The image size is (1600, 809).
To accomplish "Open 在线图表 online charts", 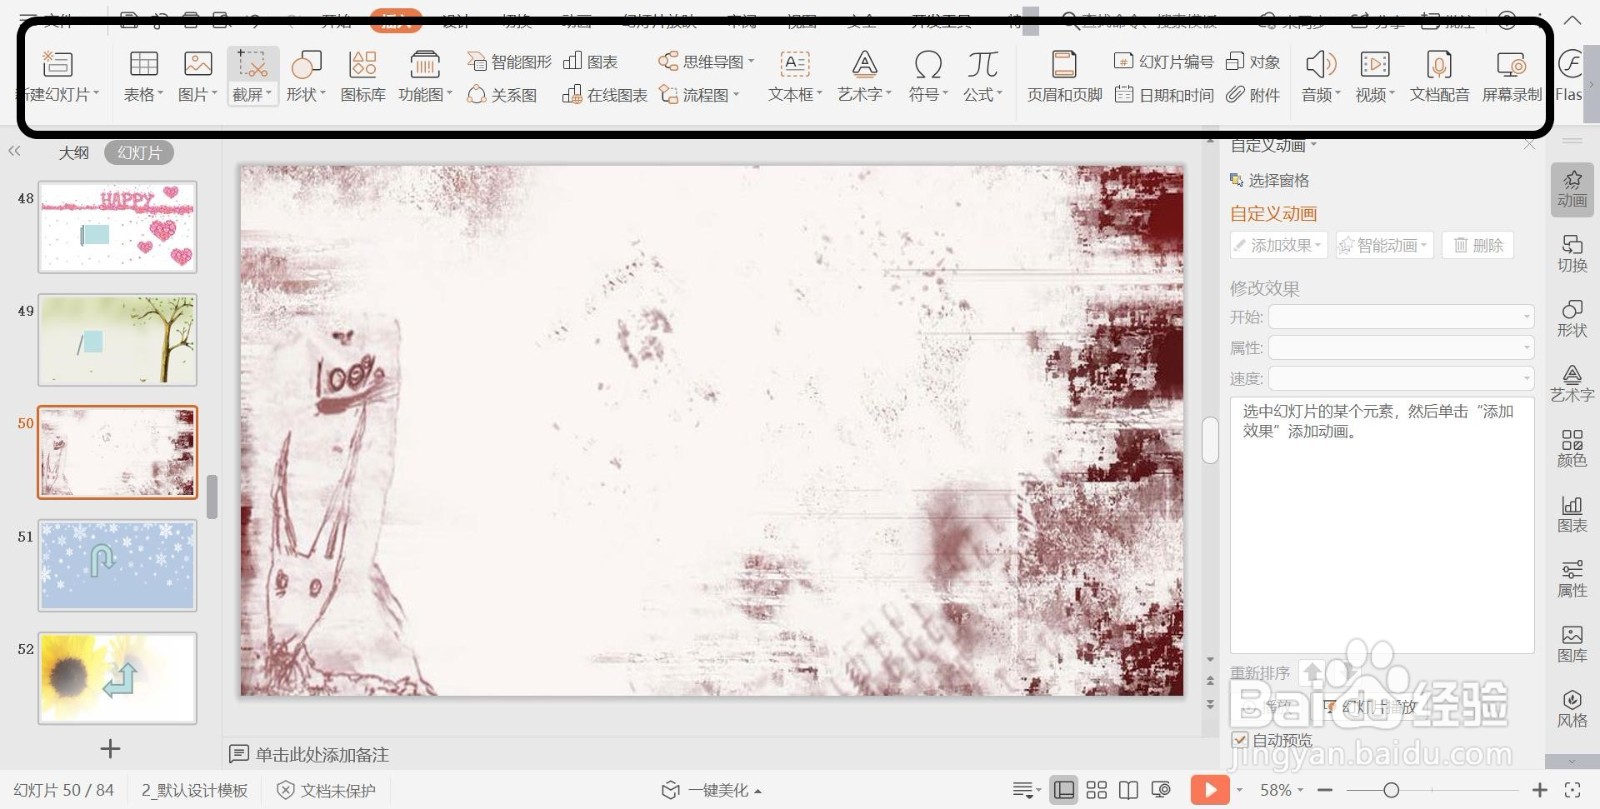I will pos(604,95).
